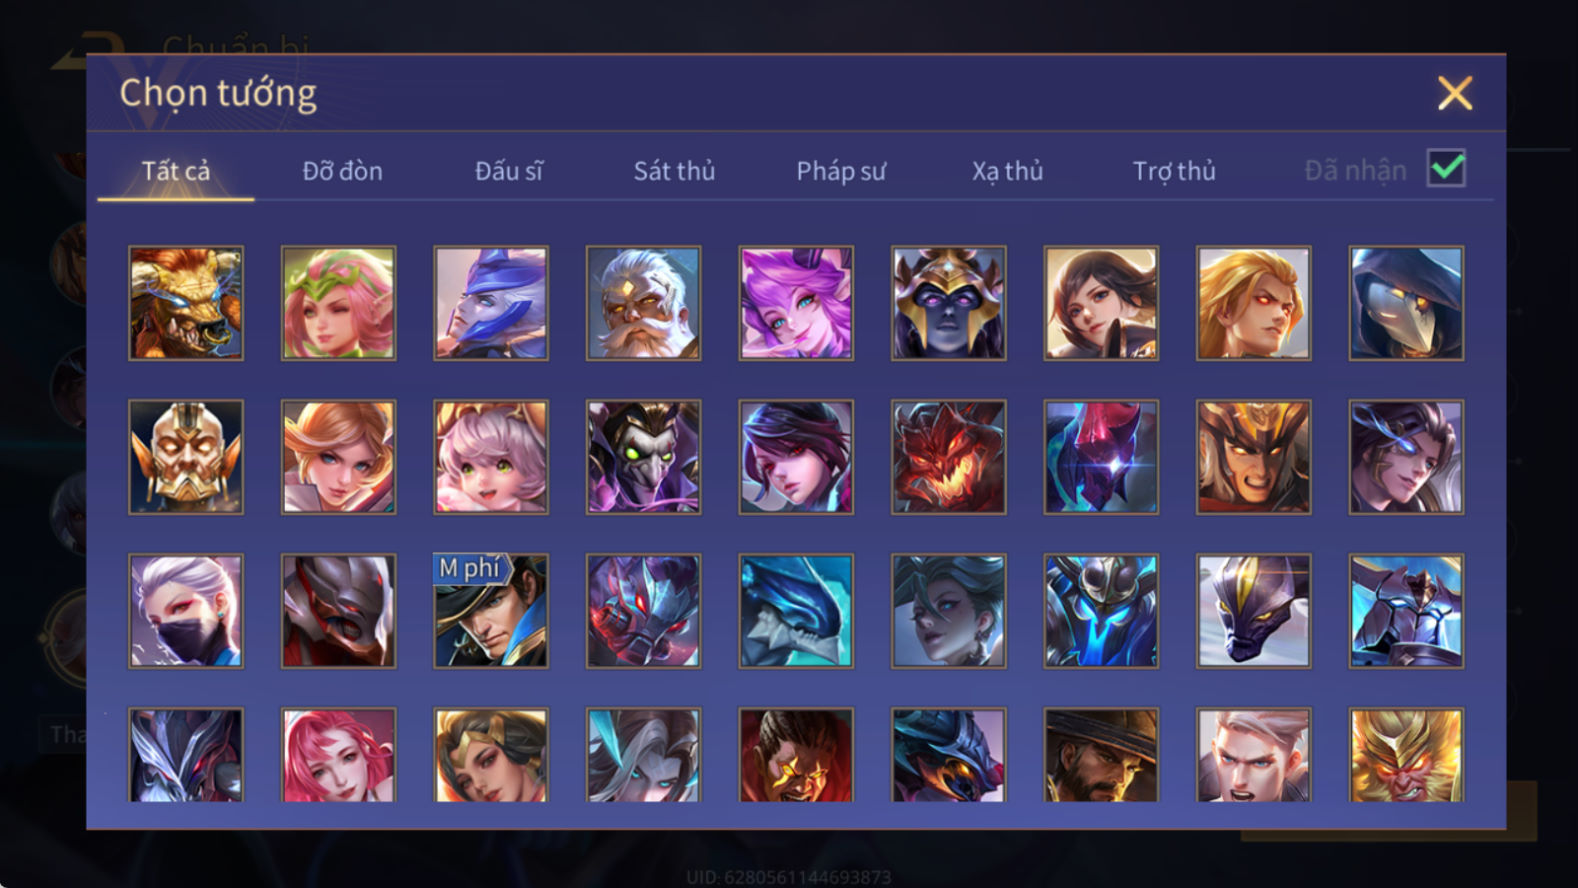Pick the golden lion beast hero portrait
The image size is (1578, 888).
(186, 303)
